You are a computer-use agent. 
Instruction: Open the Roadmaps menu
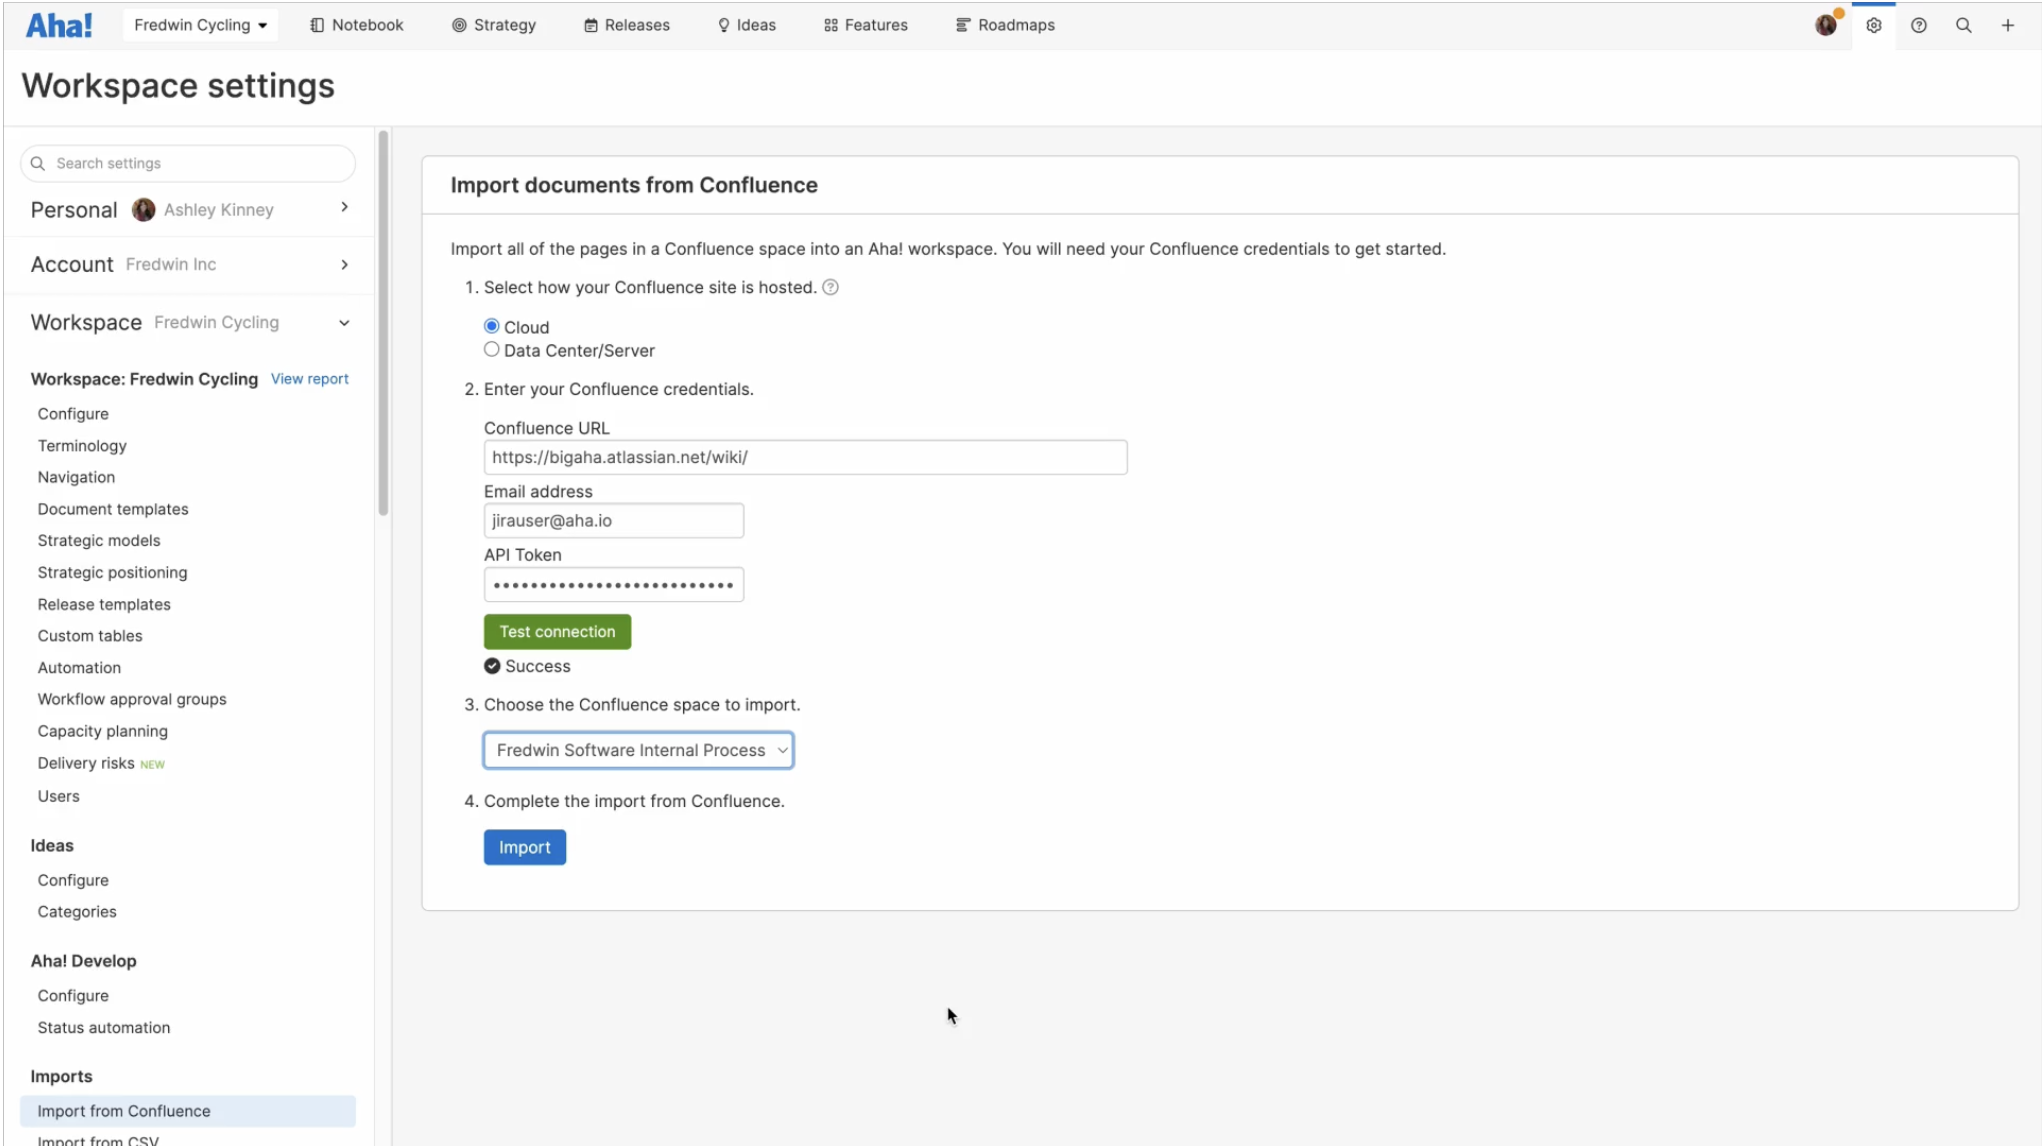[x=1005, y=25]
